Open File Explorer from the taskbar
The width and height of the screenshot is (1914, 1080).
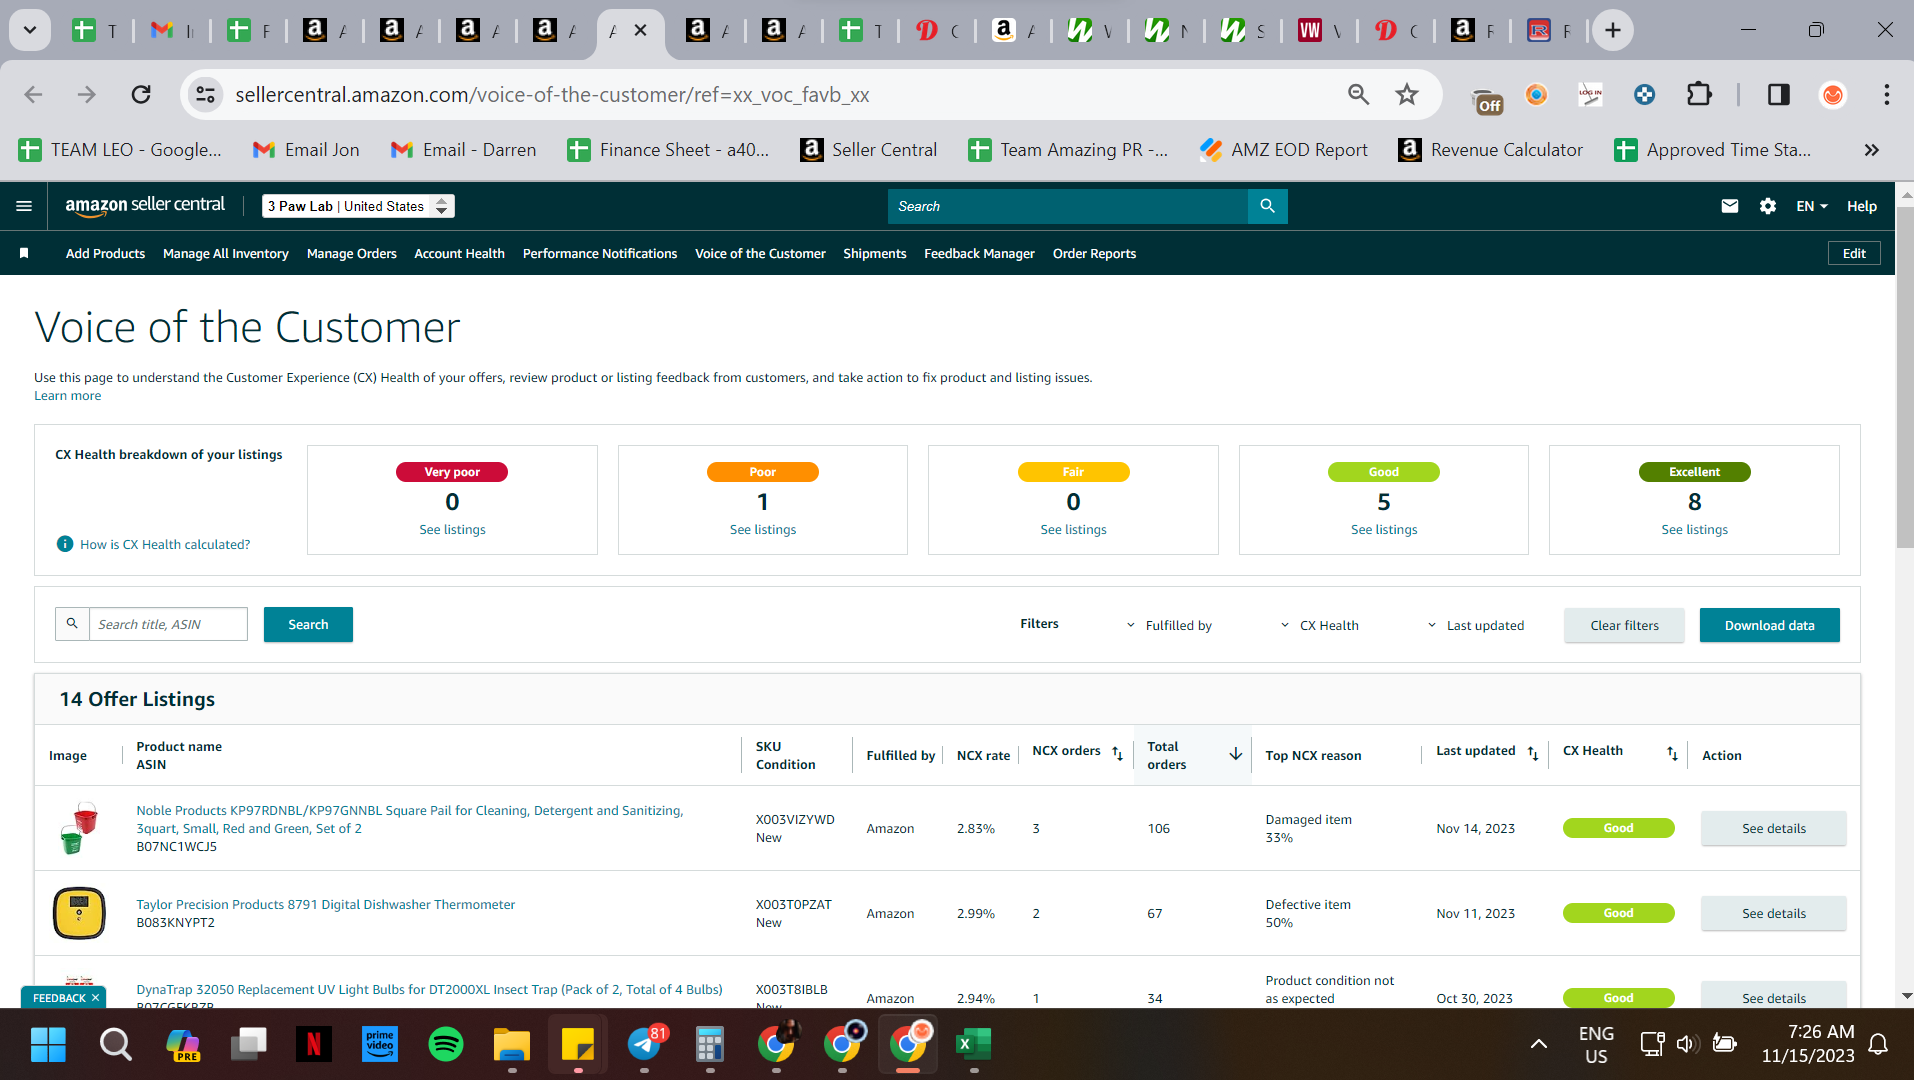(x=512, y=1044)
